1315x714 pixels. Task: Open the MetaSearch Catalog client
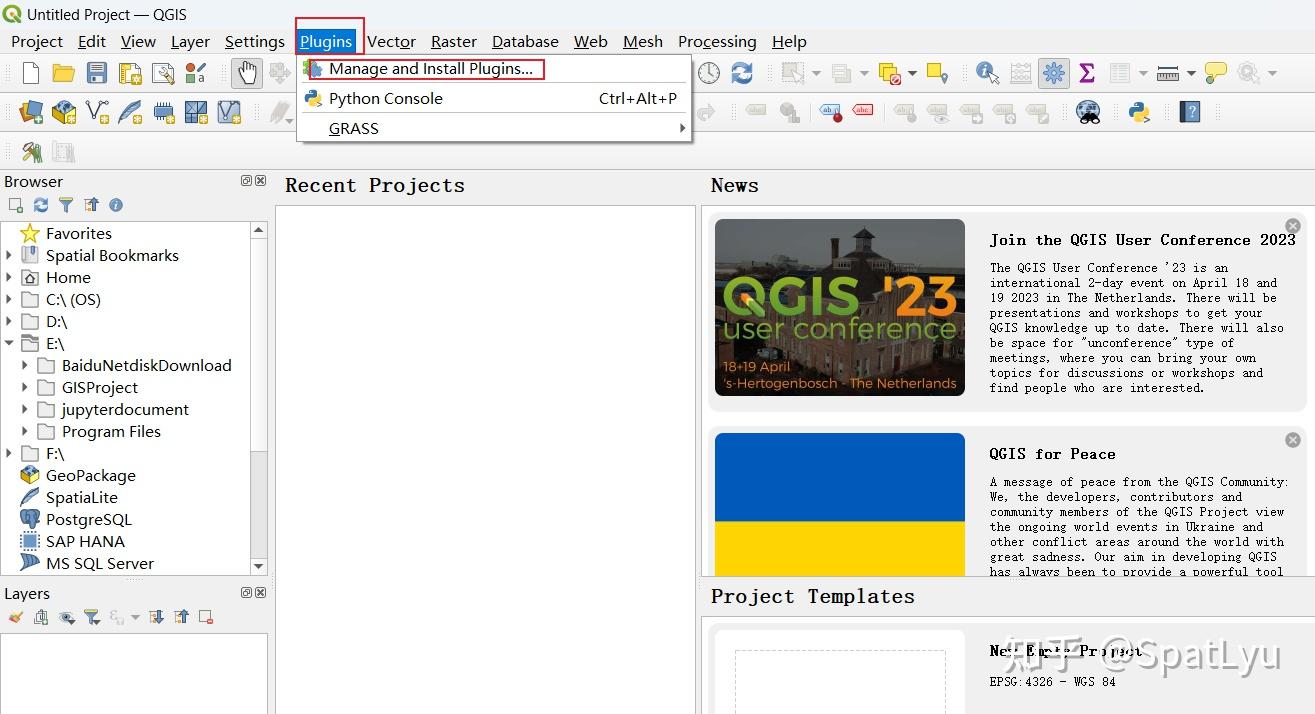point(1089,113)
